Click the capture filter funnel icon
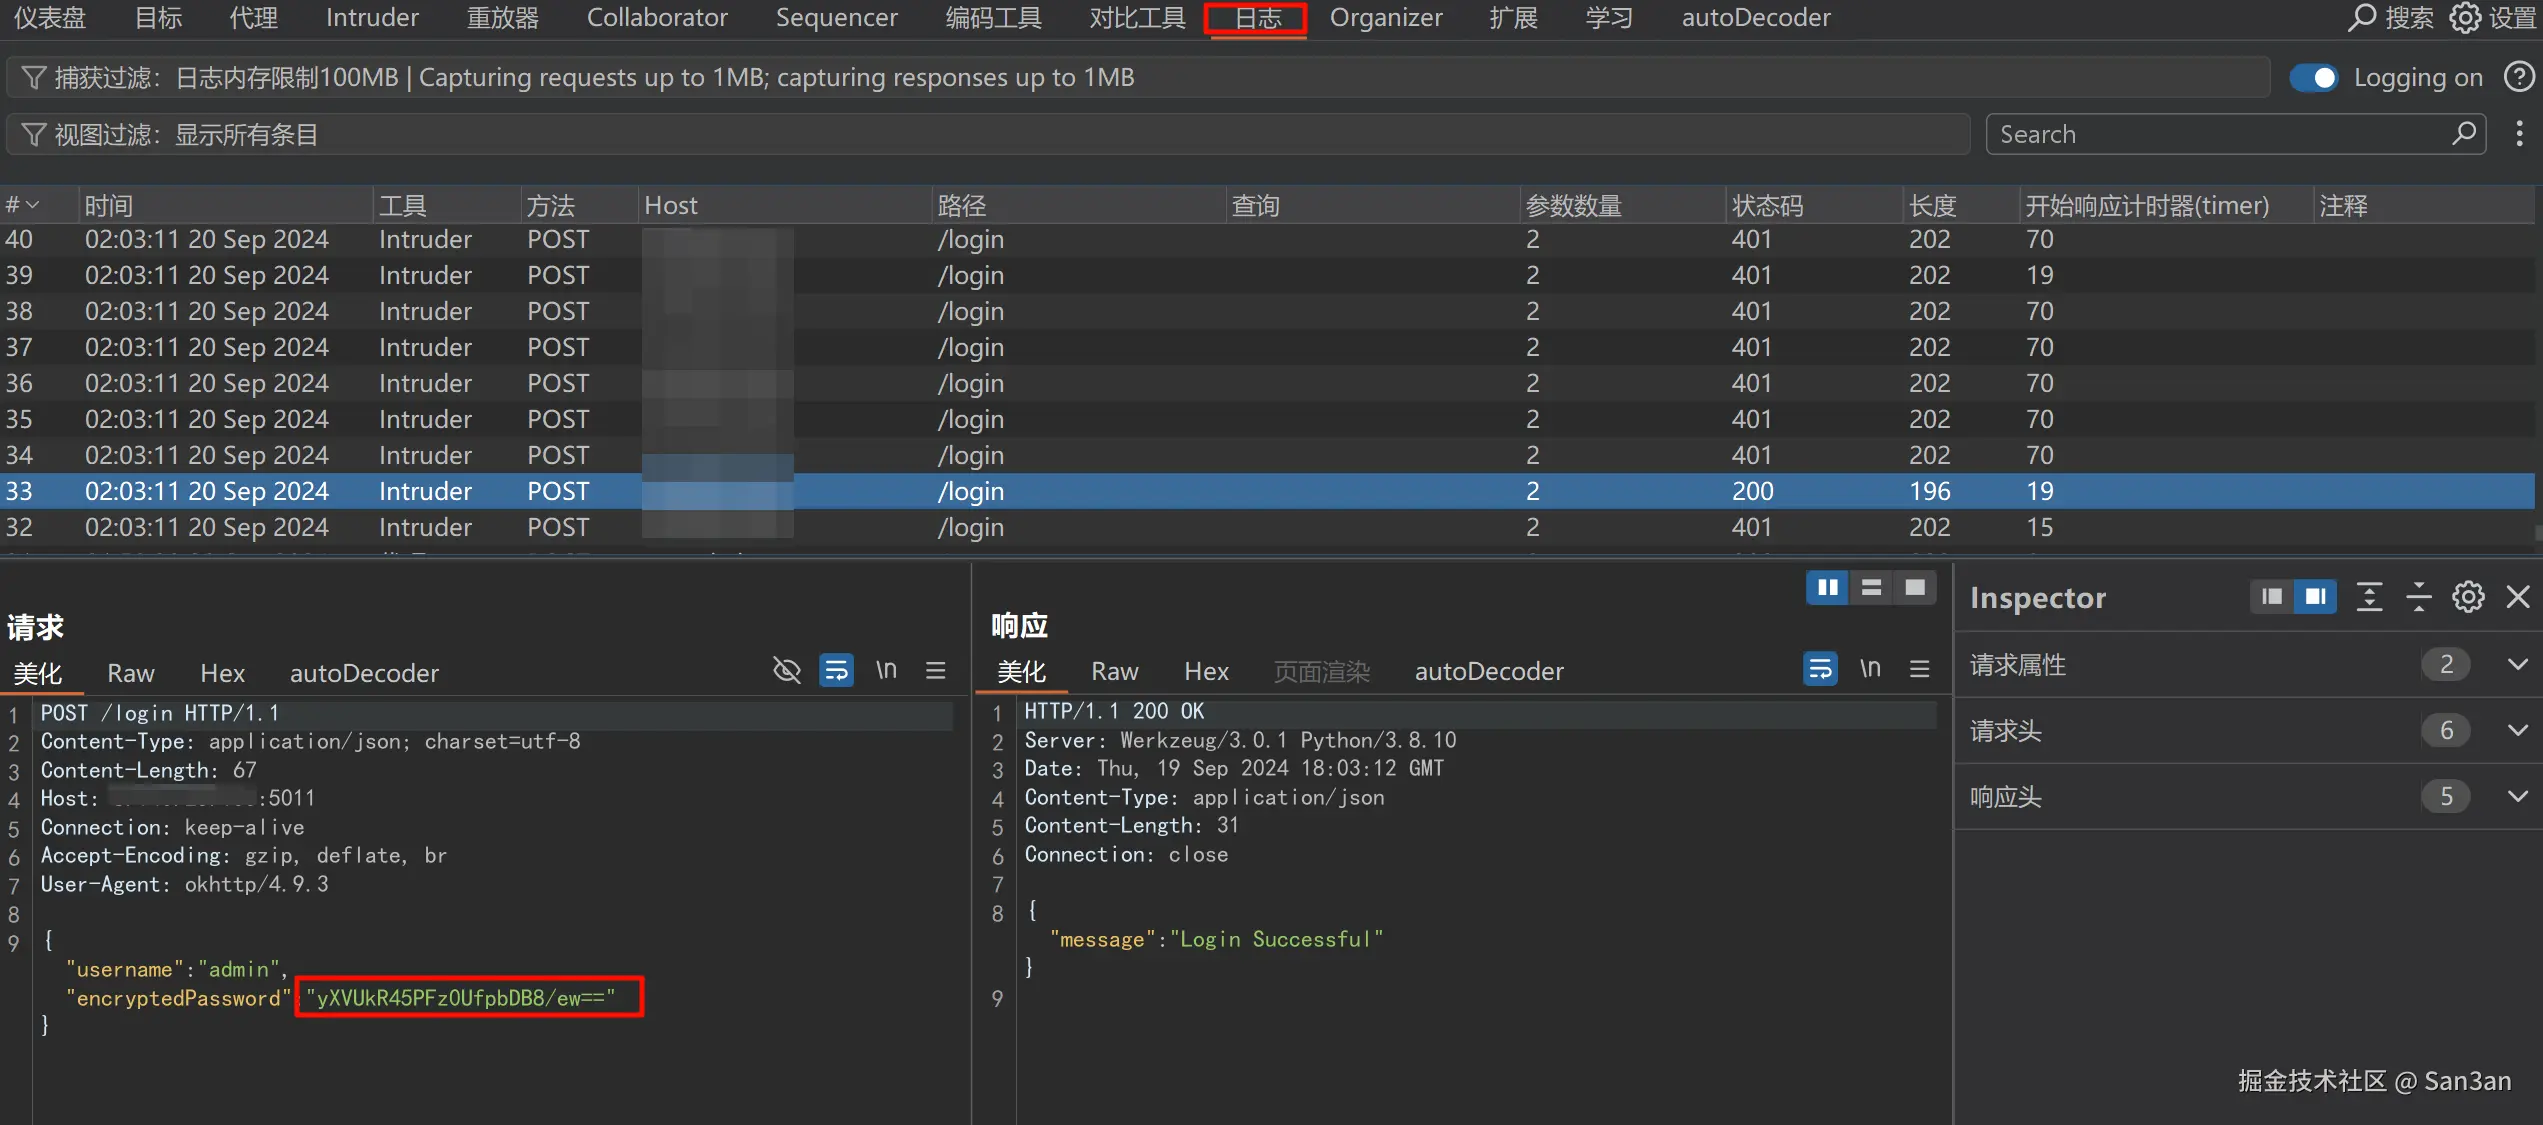 pos(33,78)
